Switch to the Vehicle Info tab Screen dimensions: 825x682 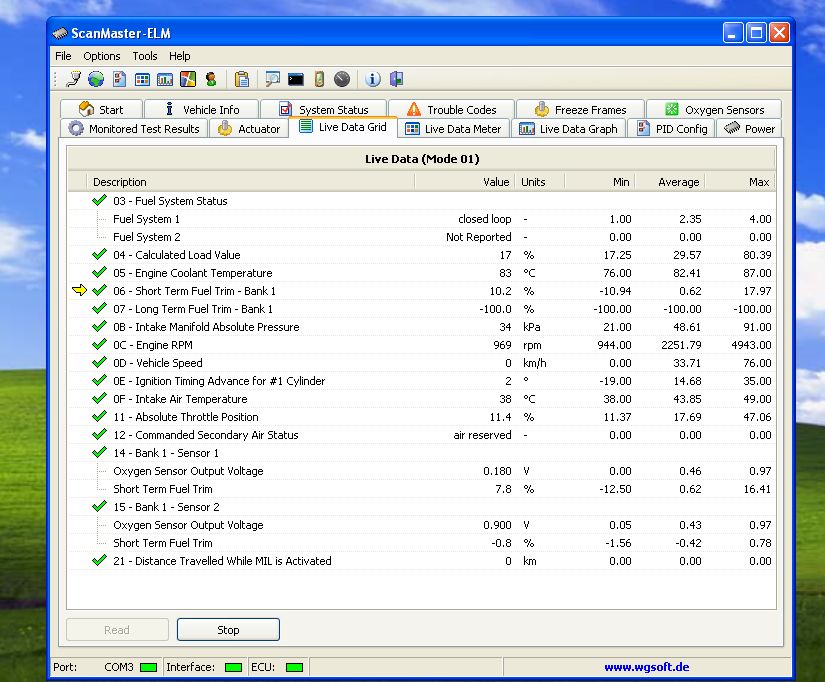202,109
